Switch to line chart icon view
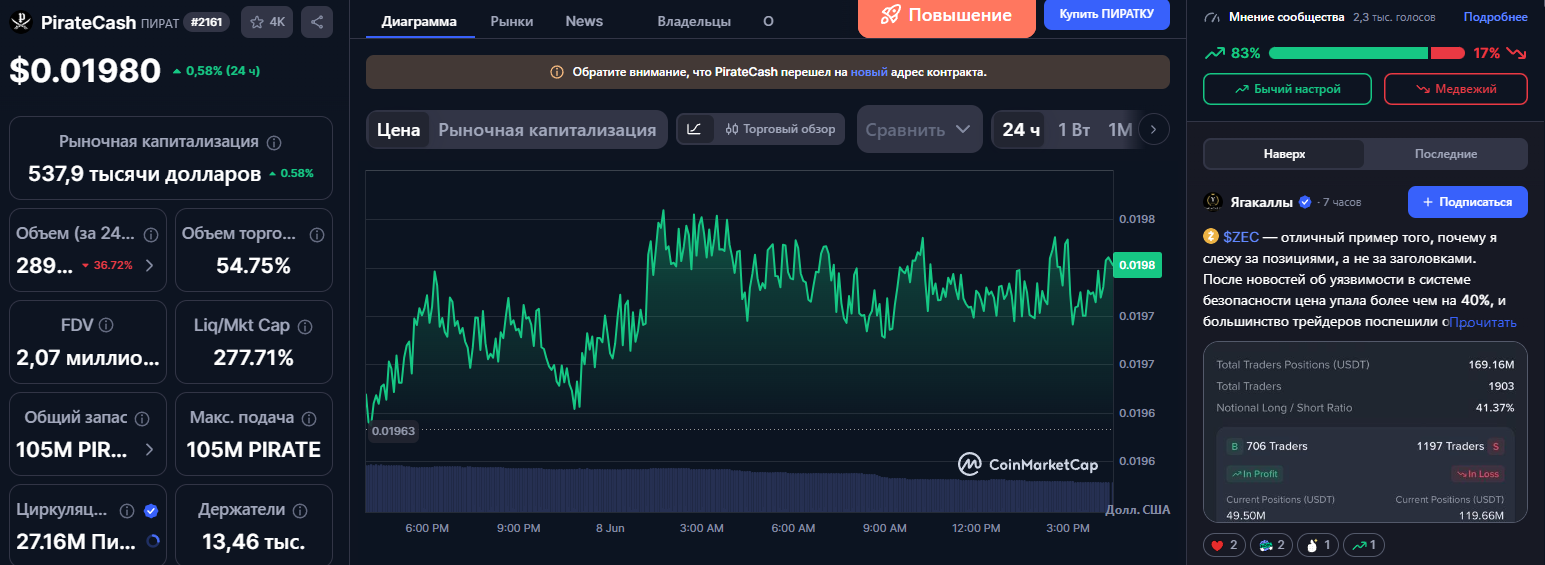This screenshot has width=1545, height=565. click(695, 129)
